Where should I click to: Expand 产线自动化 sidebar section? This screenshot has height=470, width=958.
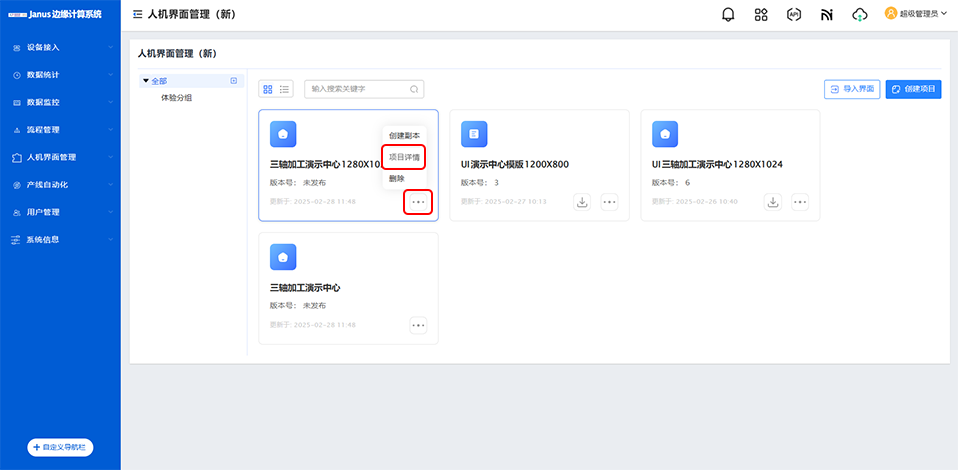pos(60,185)
